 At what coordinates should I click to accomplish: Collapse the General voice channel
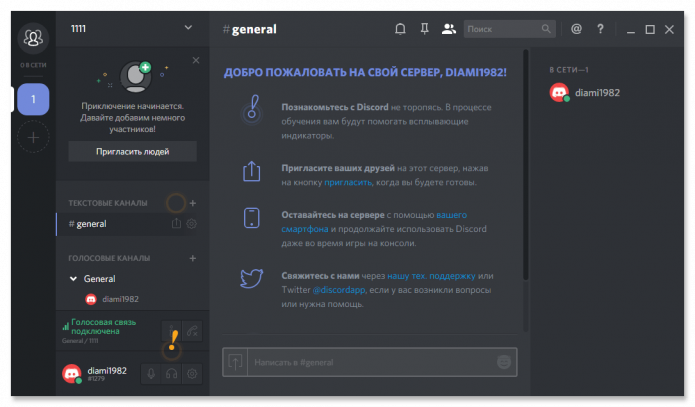pyautogui.click(x=73, y=278)
